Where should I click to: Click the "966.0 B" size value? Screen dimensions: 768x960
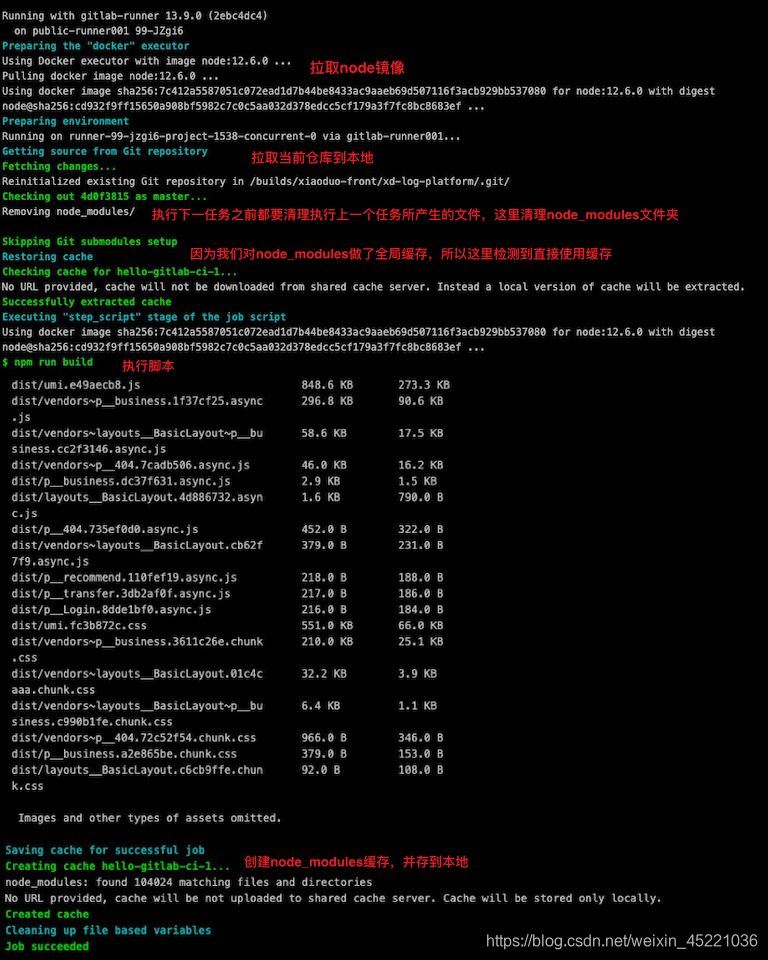[324, 738]
